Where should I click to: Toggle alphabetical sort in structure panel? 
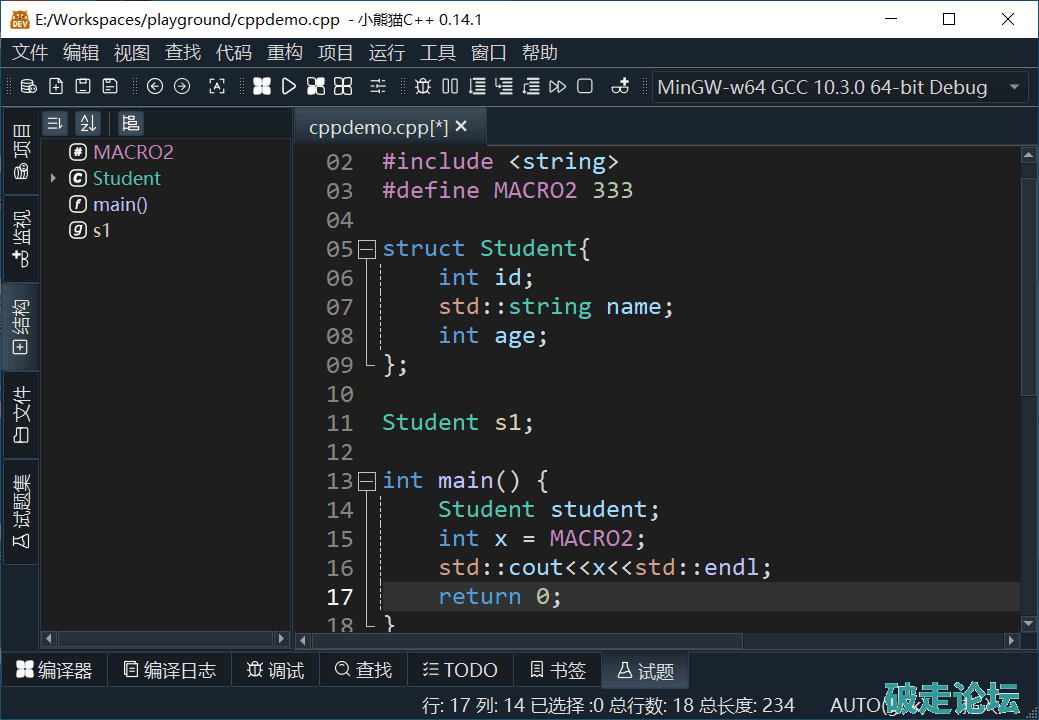pos(88,123)
